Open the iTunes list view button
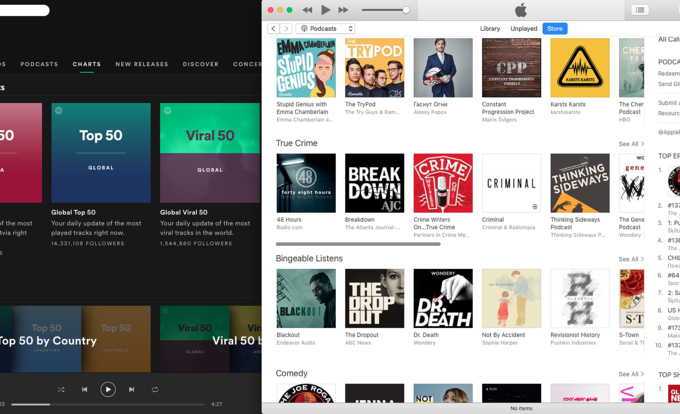Image resolution: width=680 pixels, height=414 pixels. [x=640, y=10]
